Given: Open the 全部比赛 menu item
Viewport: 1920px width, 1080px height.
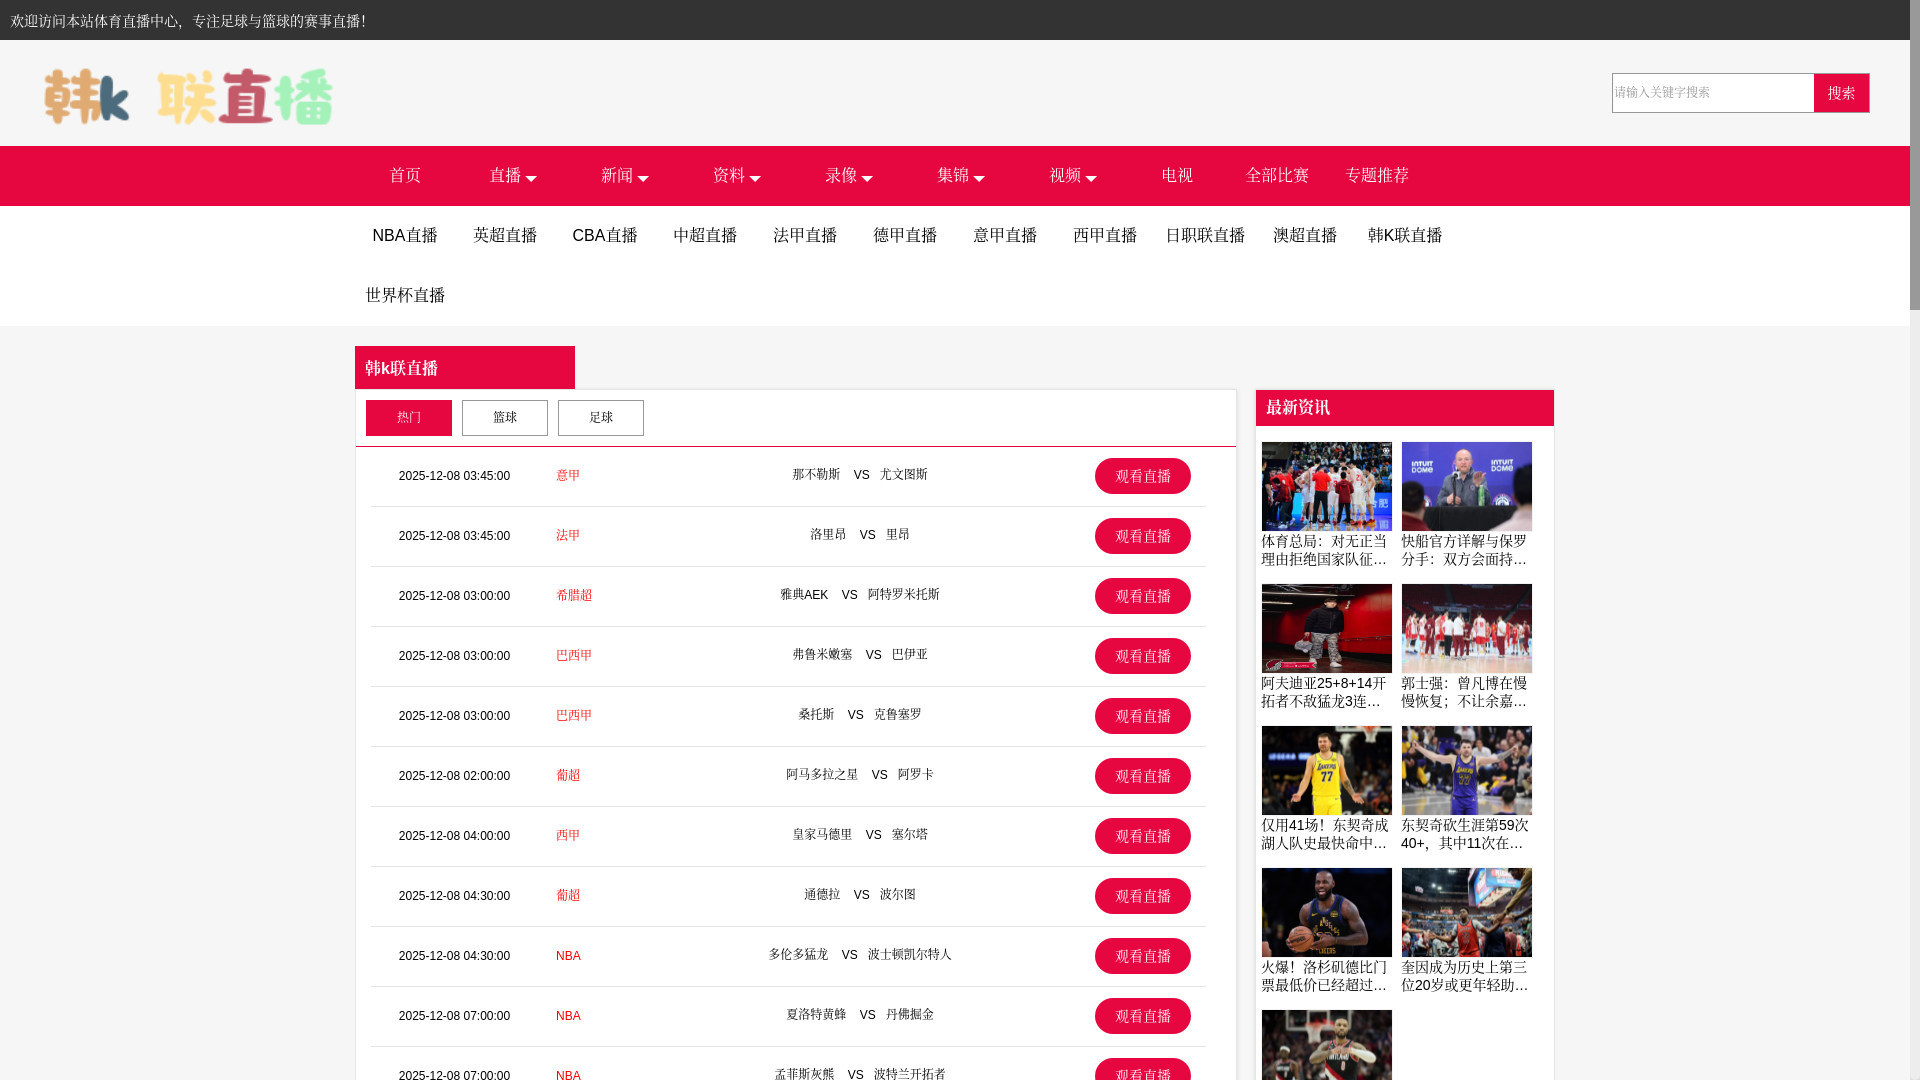Looking at the screenshot, I should click(x=1277, y=176).
